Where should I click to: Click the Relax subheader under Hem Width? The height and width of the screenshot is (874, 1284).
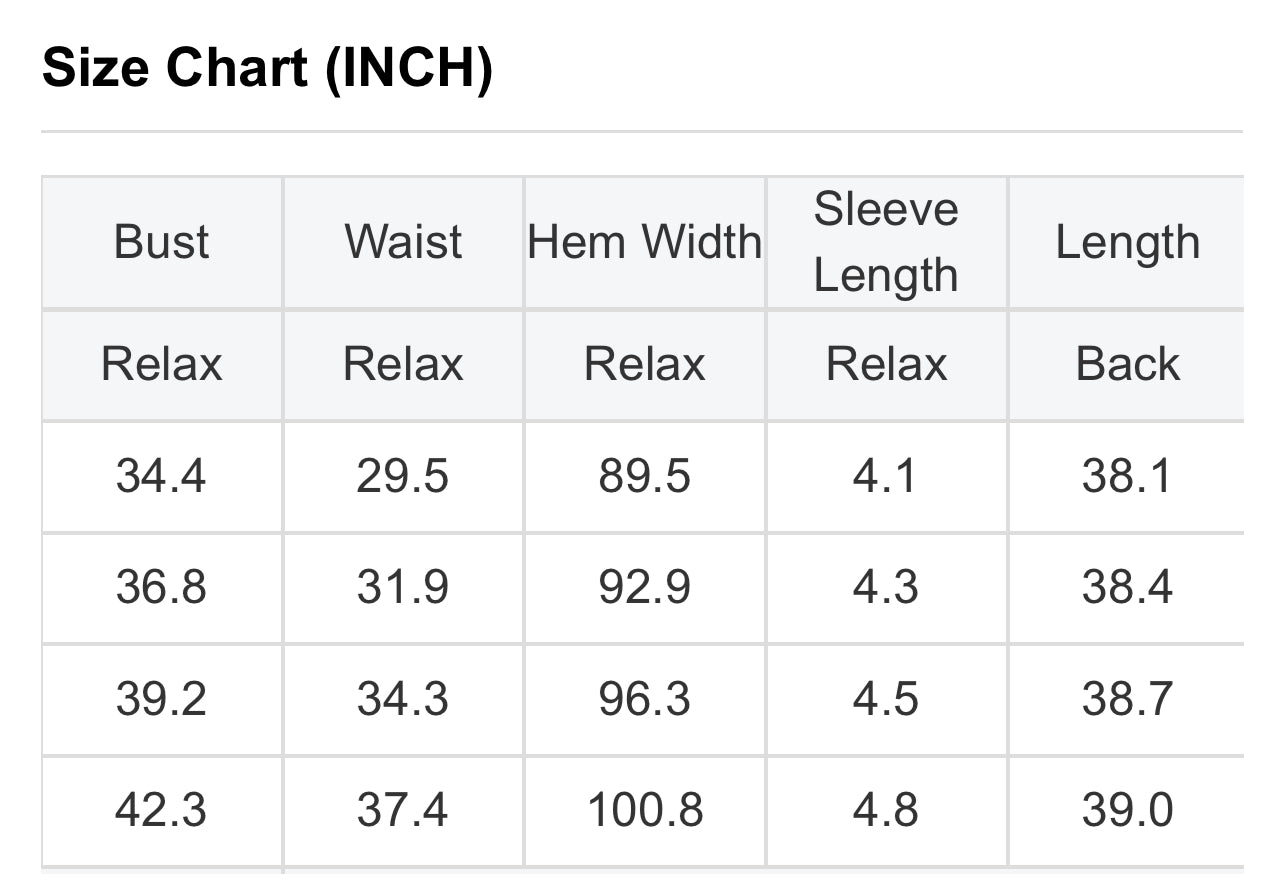click(x=645, y=364)
